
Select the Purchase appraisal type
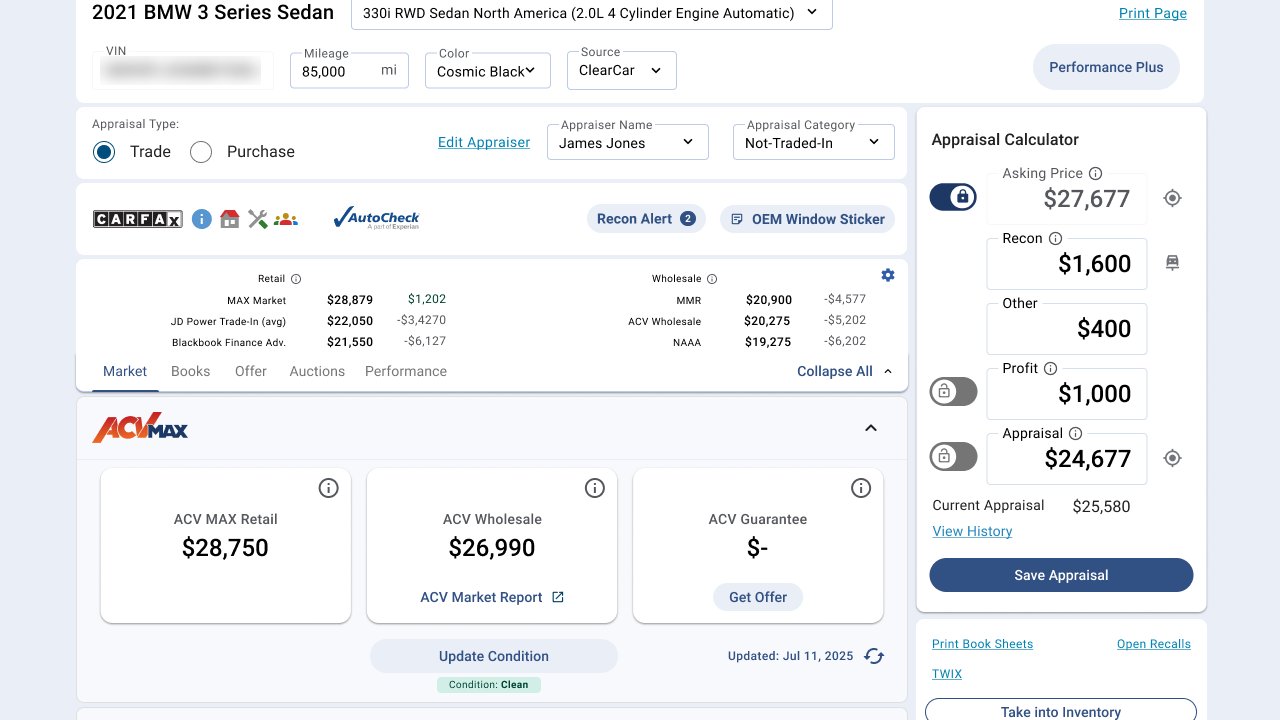click(x=201, y=152)
